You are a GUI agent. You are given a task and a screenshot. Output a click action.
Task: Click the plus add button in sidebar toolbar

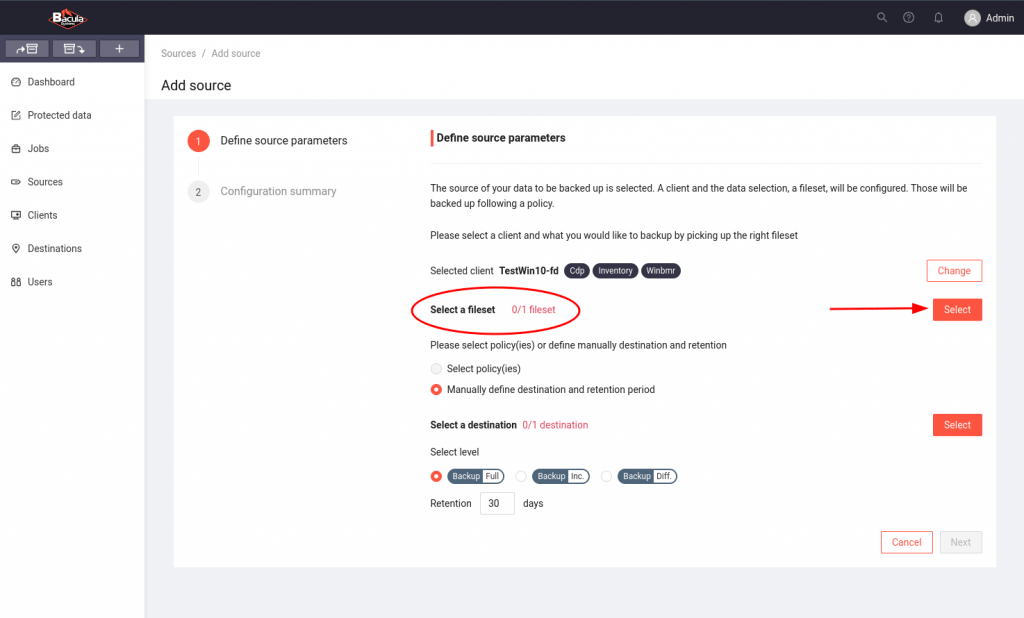(119, 48)
